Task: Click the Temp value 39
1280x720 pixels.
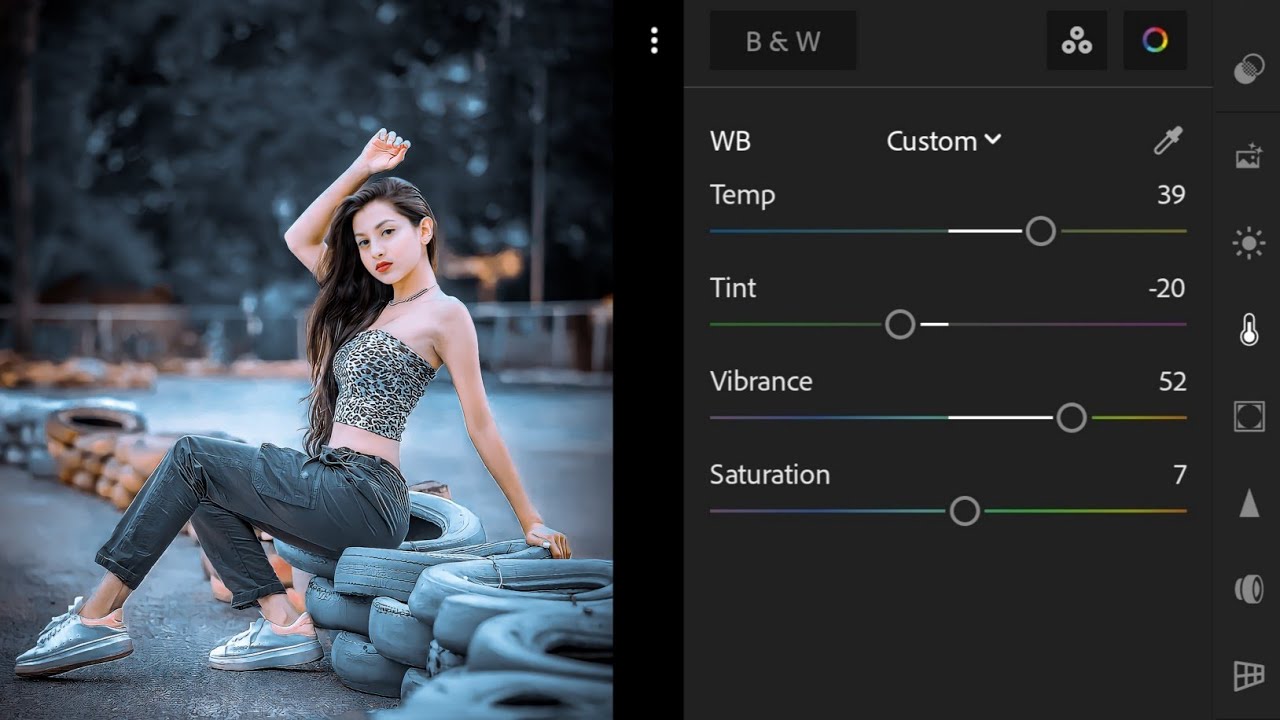Action: [x=1171, y=195]
